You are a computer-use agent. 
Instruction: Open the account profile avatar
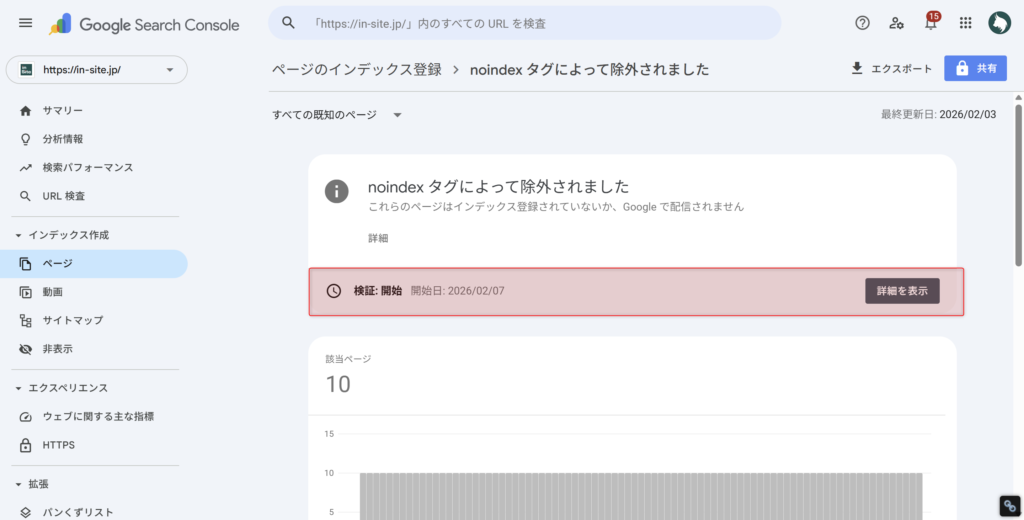pos(999,23)
